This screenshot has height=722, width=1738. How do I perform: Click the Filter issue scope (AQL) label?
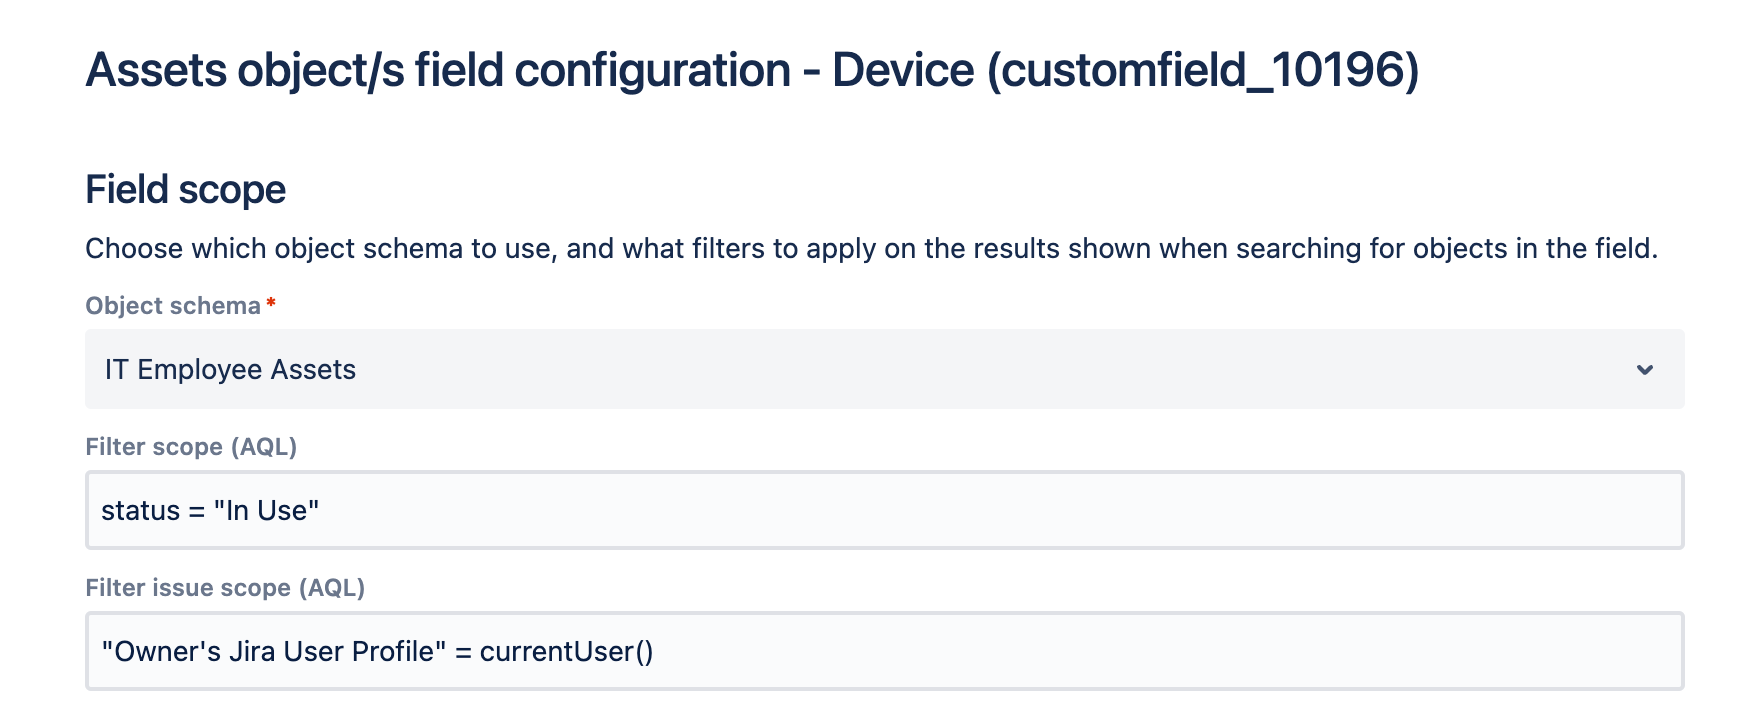(x=226, y=588)
